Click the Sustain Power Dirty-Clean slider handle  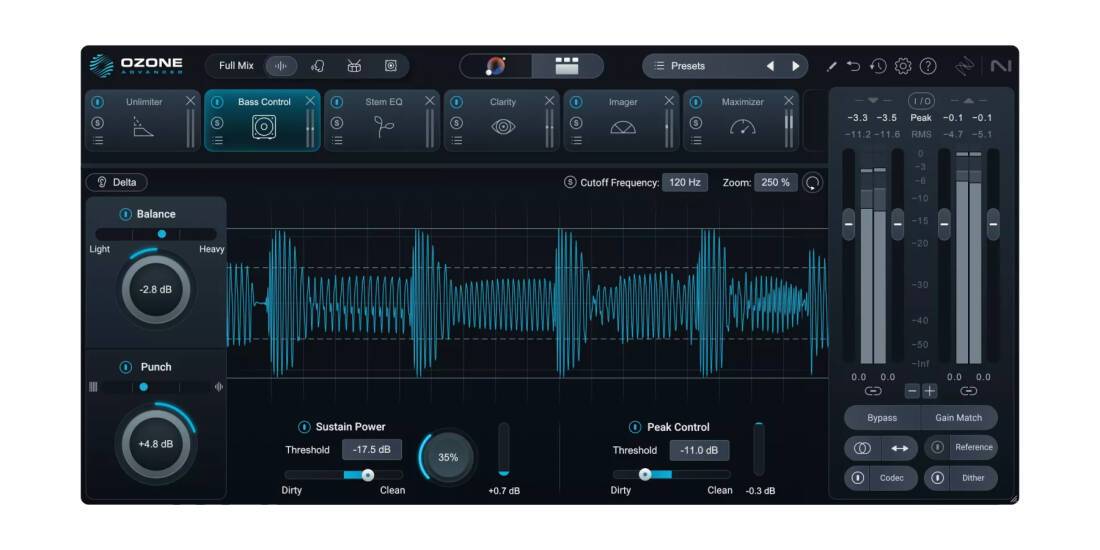pyautogui.click(x=368, y=475)
